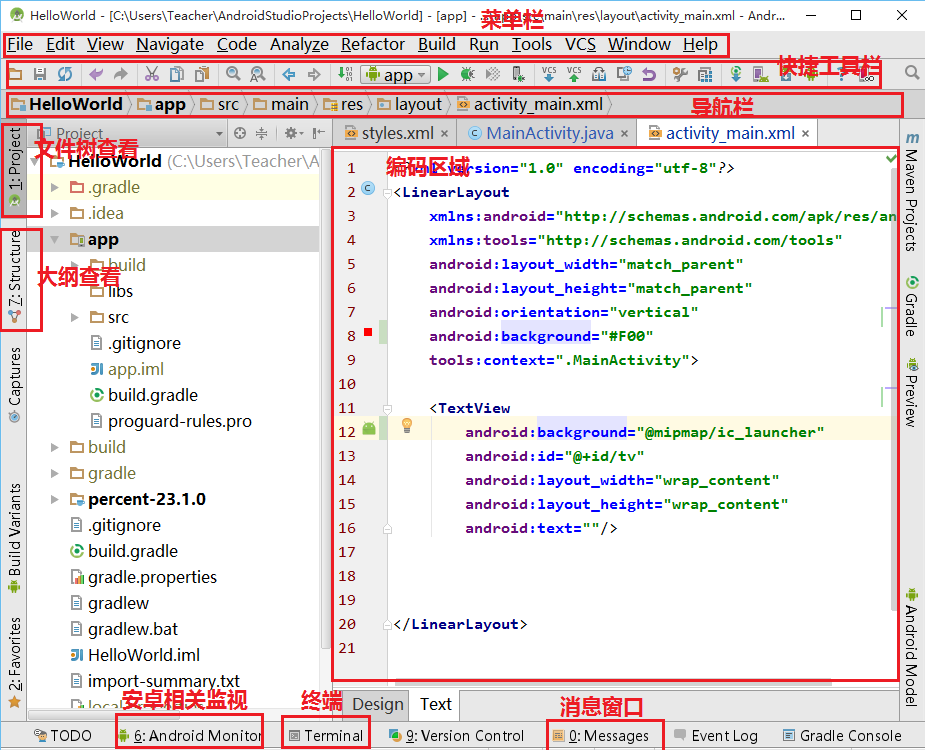The width and height of the screenshot is (925, 750).
Task: Open the Analyze menu
Action: point(299,44)
